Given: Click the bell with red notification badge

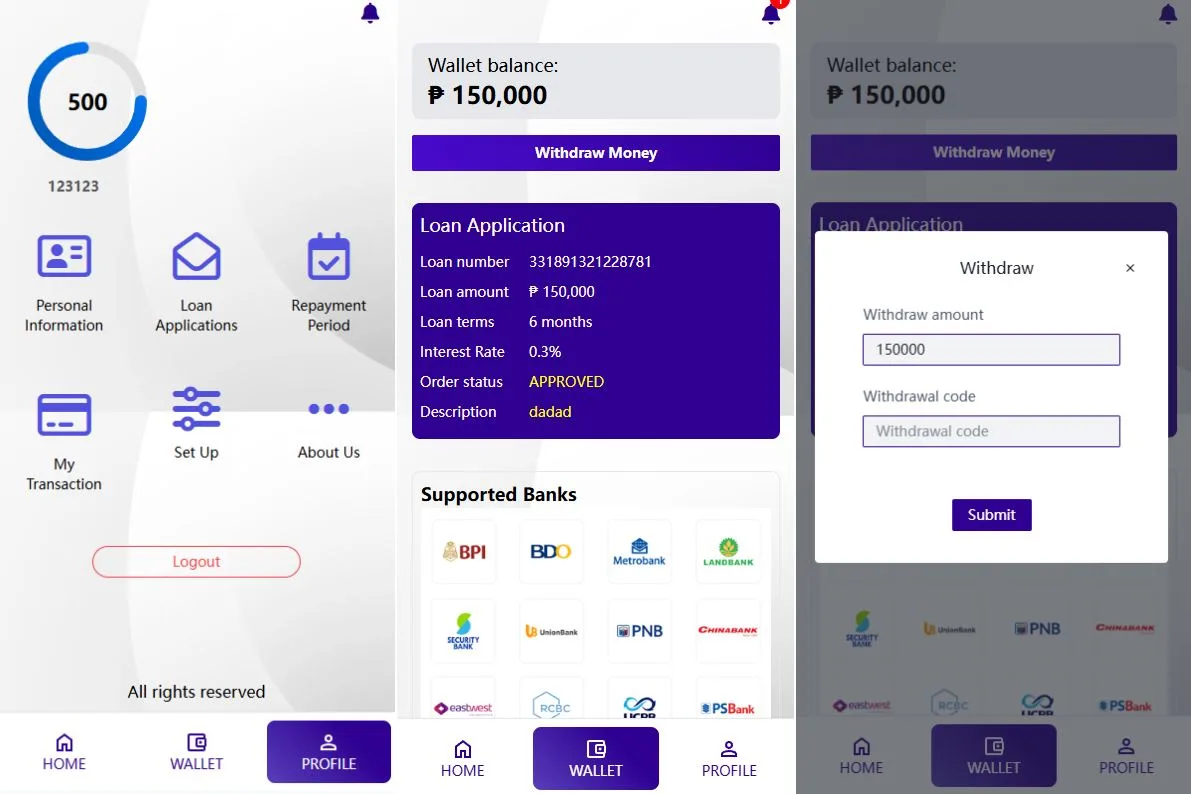Looking at the screenshot, I should pos(771,13).
